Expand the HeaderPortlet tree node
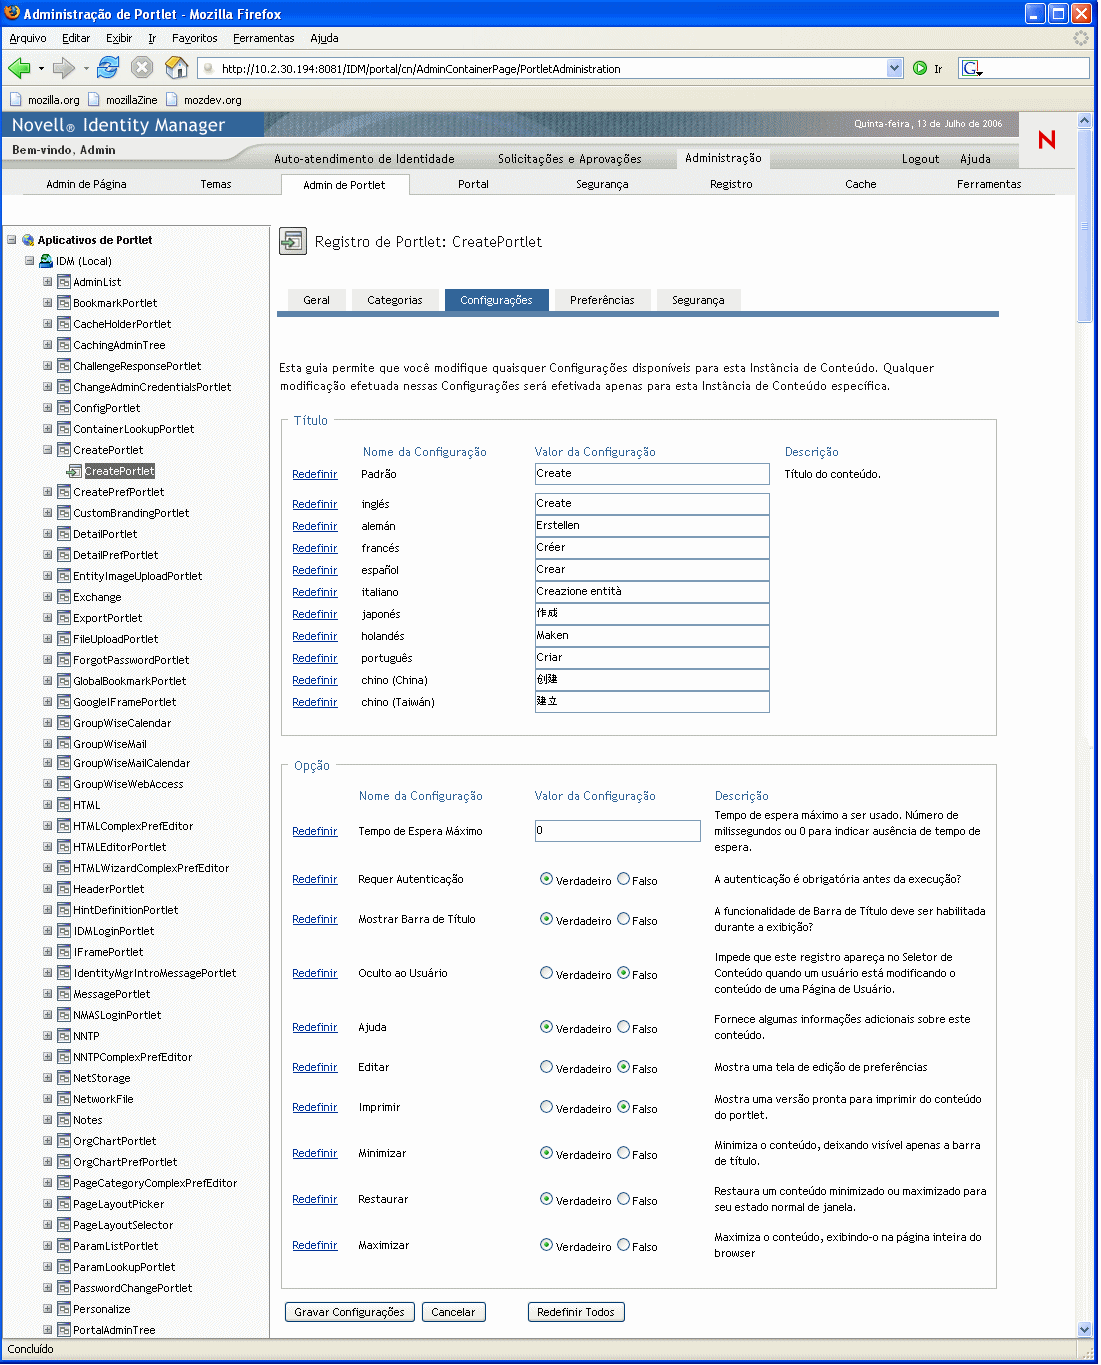The width and height of the screenshot is (1101, 1365). pos(47,889)
